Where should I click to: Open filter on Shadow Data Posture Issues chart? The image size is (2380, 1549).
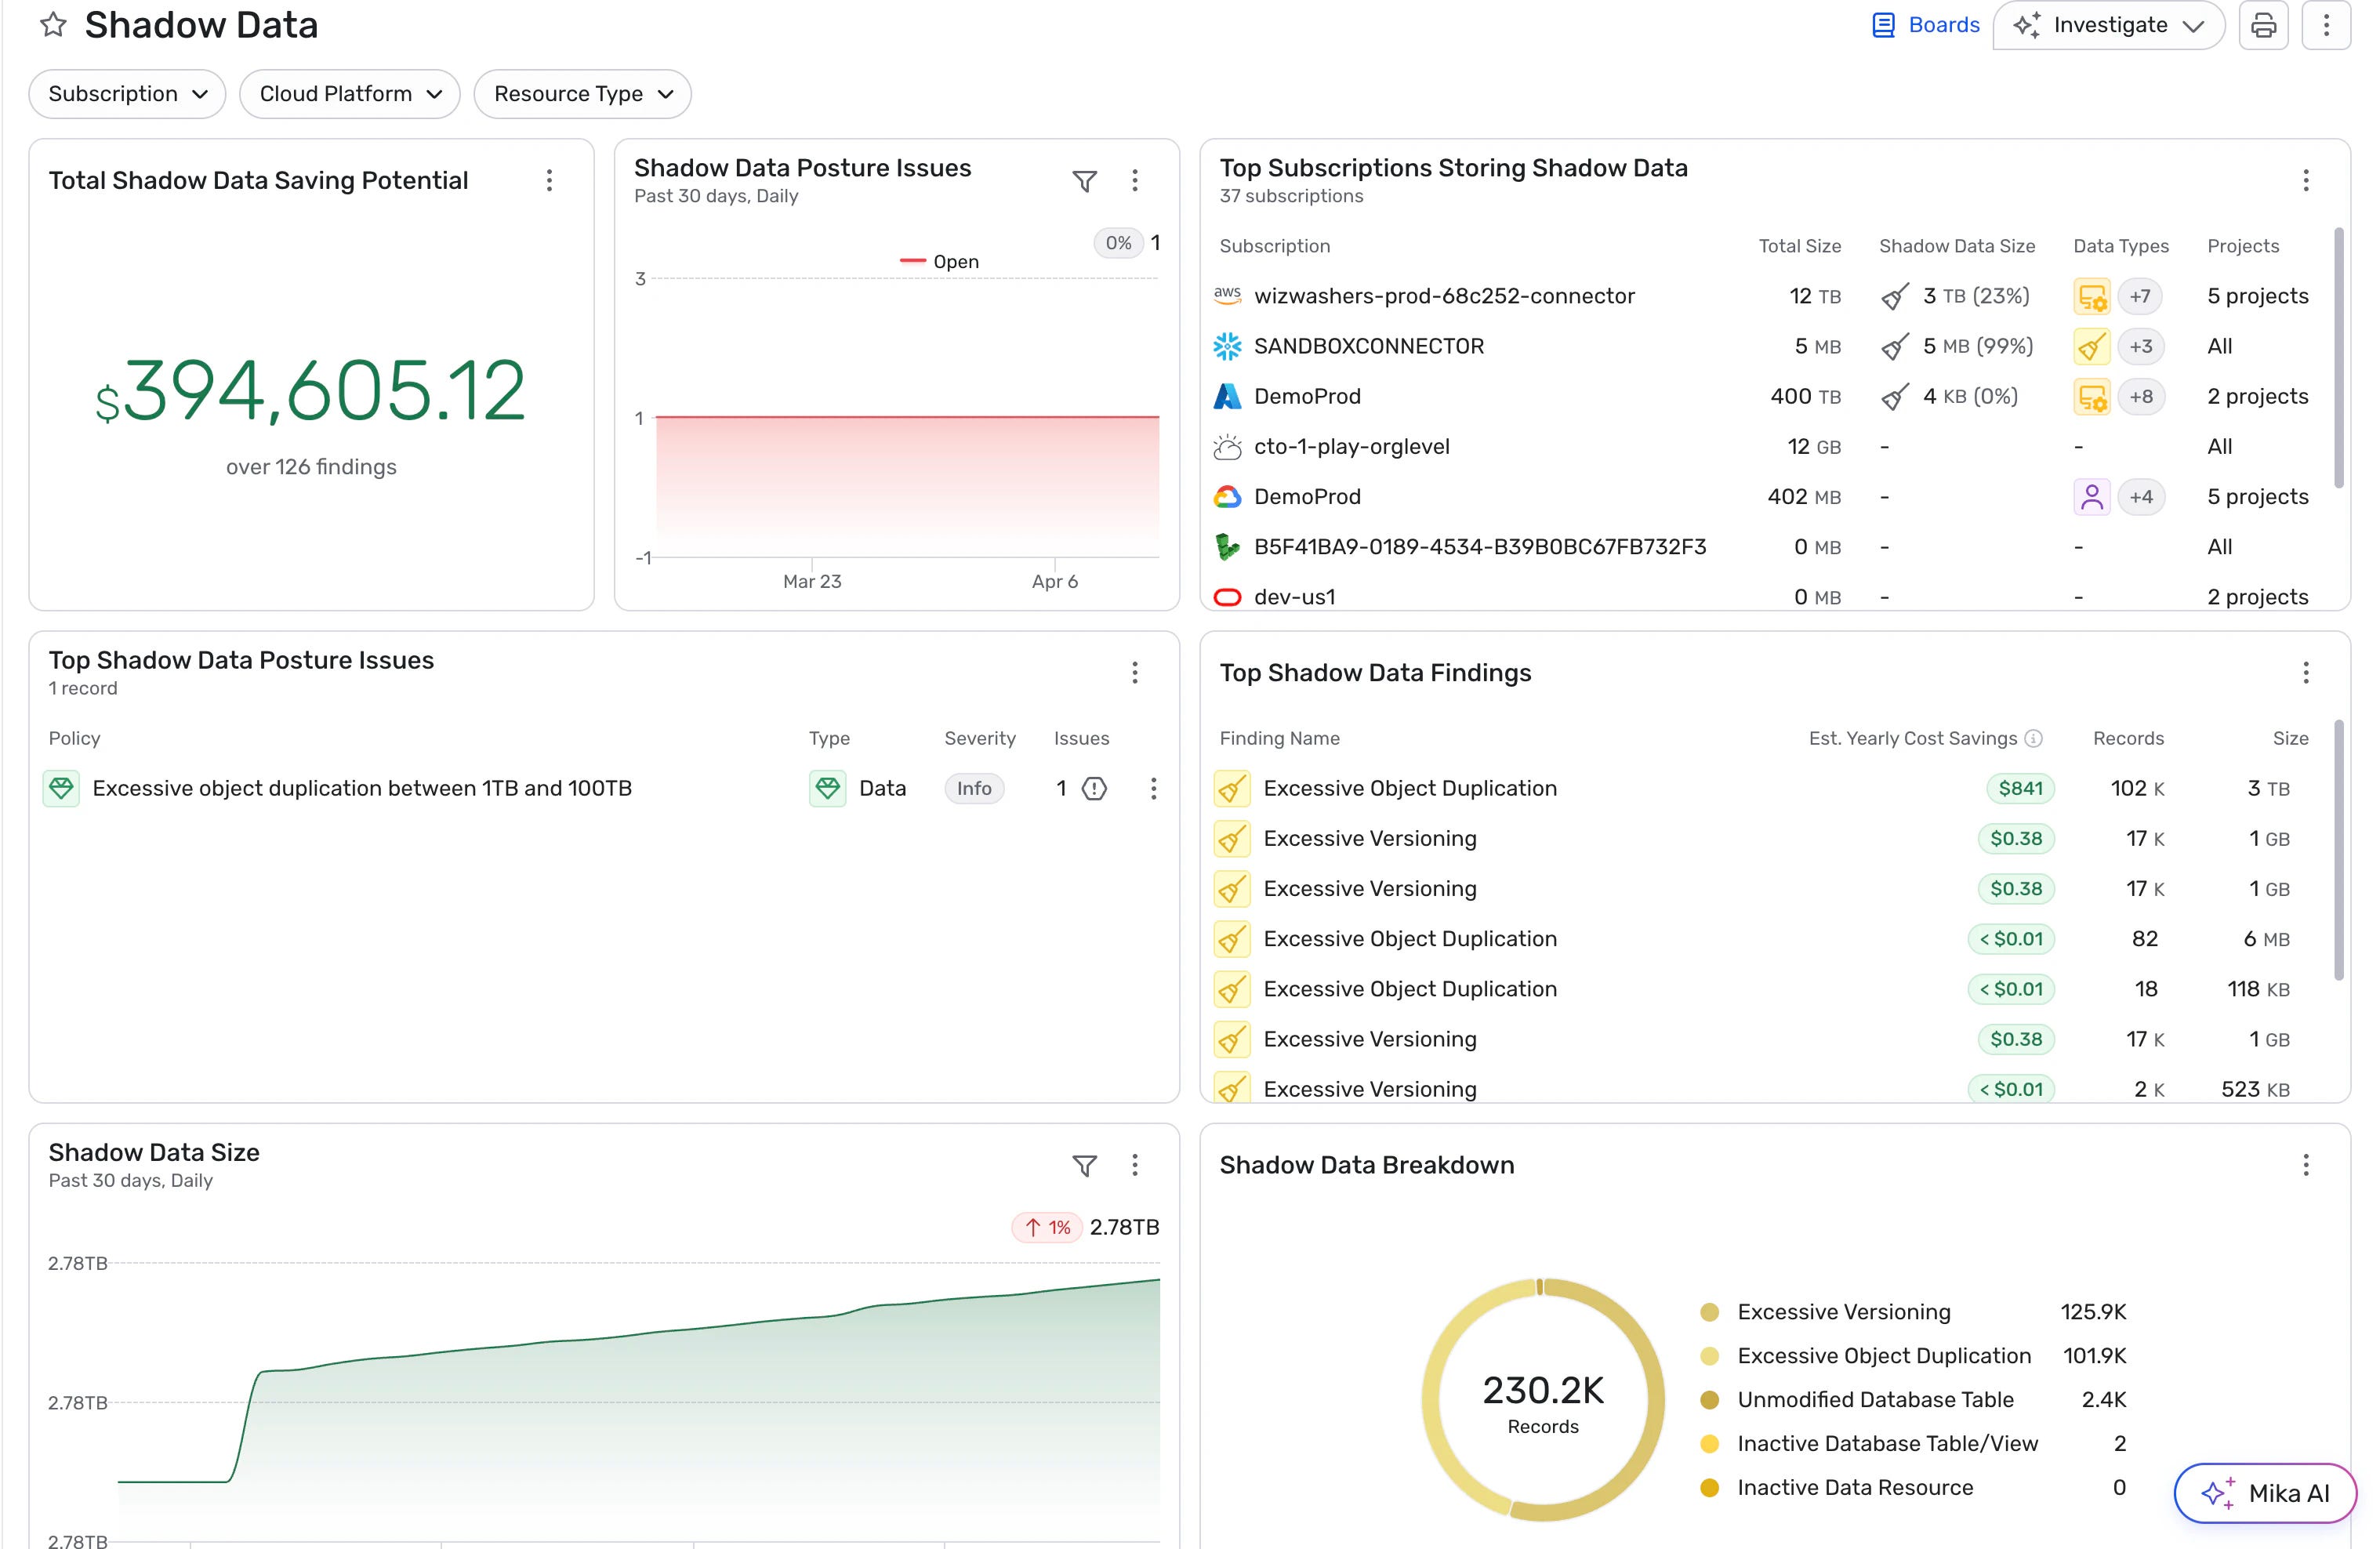(x=1084, y=181)
